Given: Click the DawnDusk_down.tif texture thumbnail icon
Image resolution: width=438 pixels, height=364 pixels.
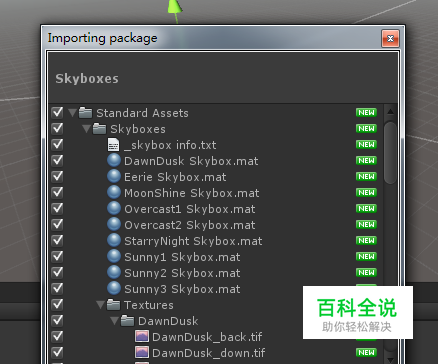Looking at the screenshot, I should [142, 352].
